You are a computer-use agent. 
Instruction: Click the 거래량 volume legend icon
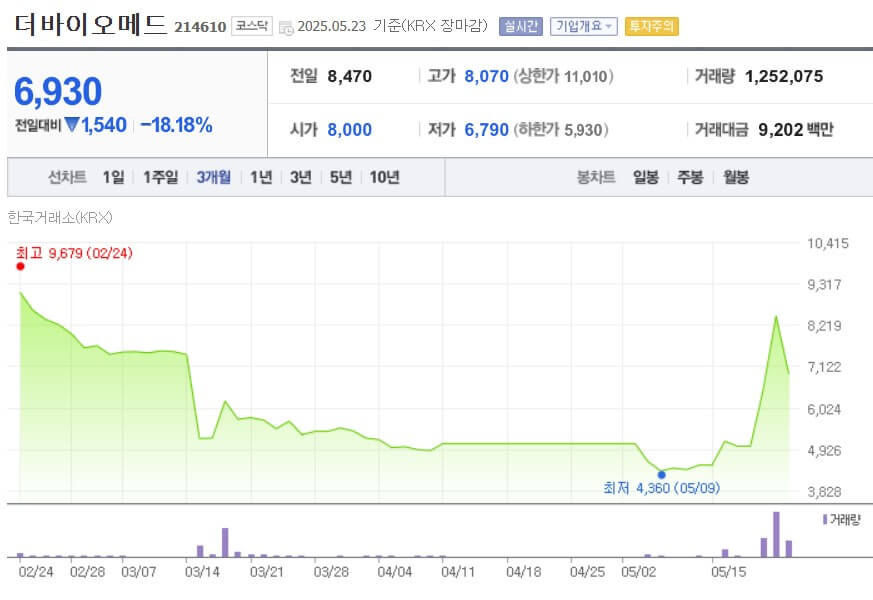click(824, 518)
